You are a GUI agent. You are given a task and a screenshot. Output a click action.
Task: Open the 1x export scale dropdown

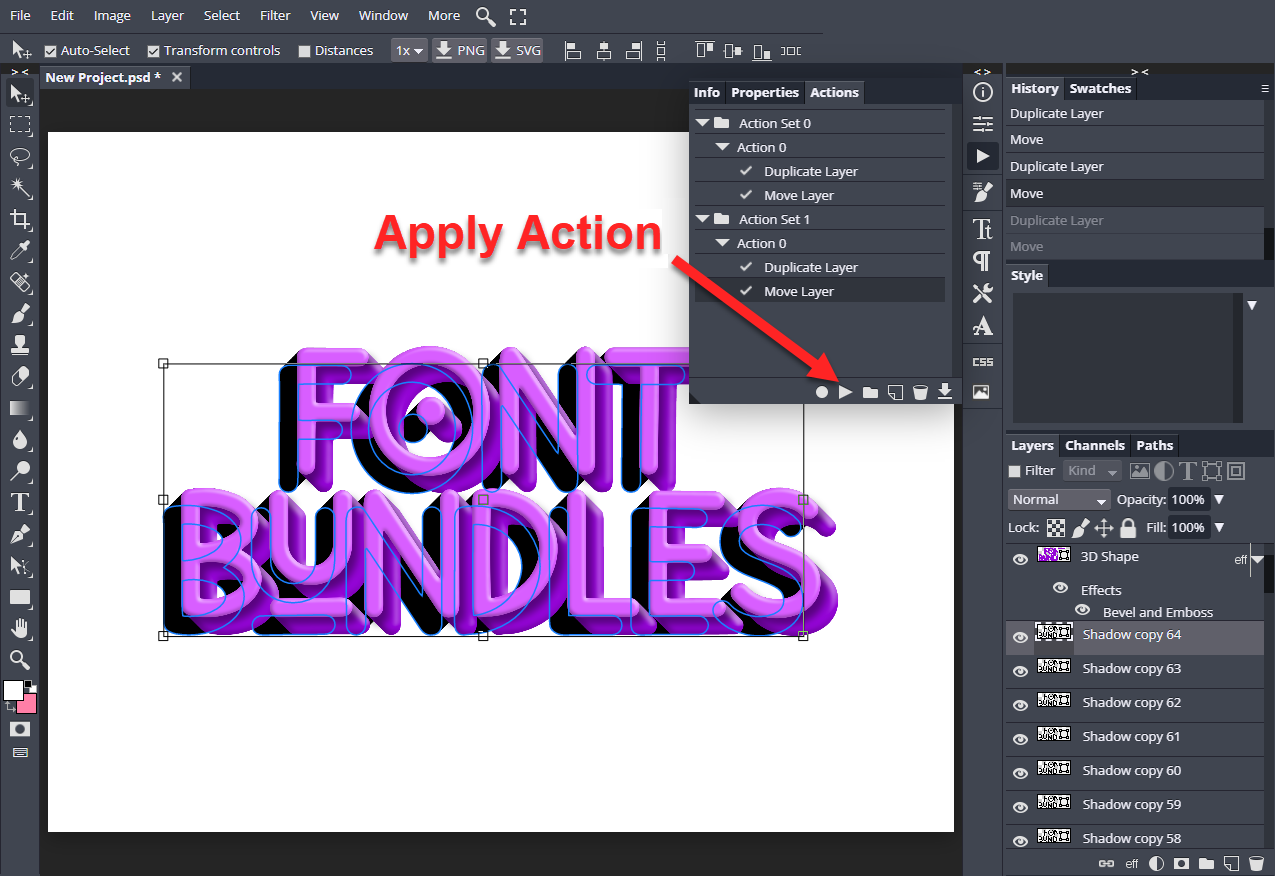click(x=409, y=50)
